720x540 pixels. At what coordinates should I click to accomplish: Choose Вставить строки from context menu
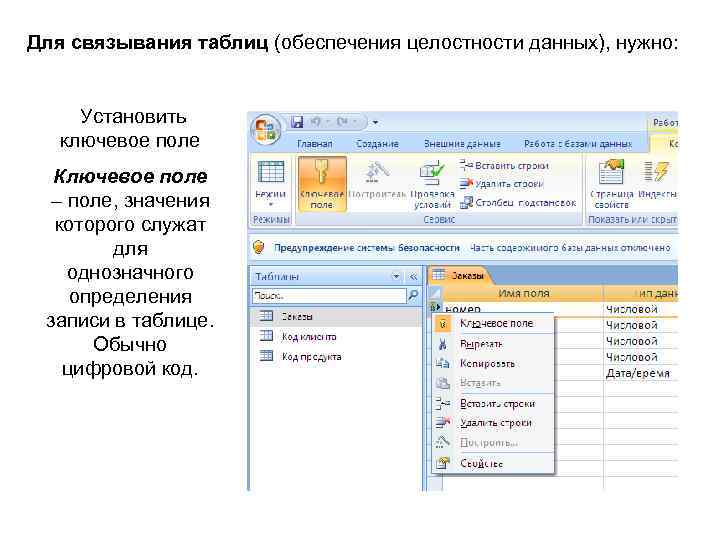(494, 404)
